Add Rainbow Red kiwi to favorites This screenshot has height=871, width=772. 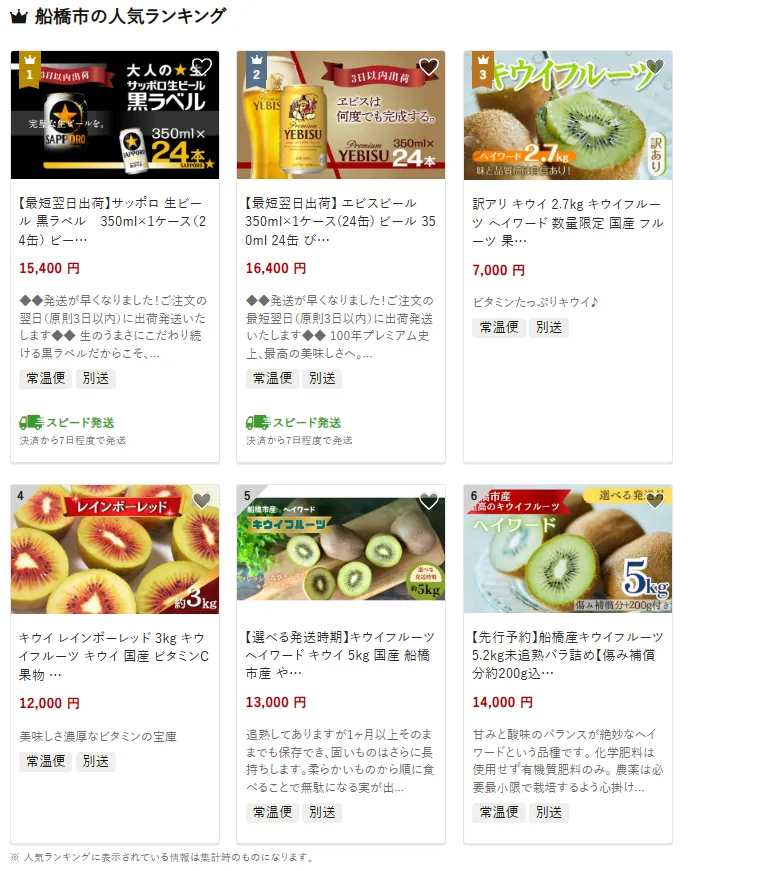click(202, 501)
